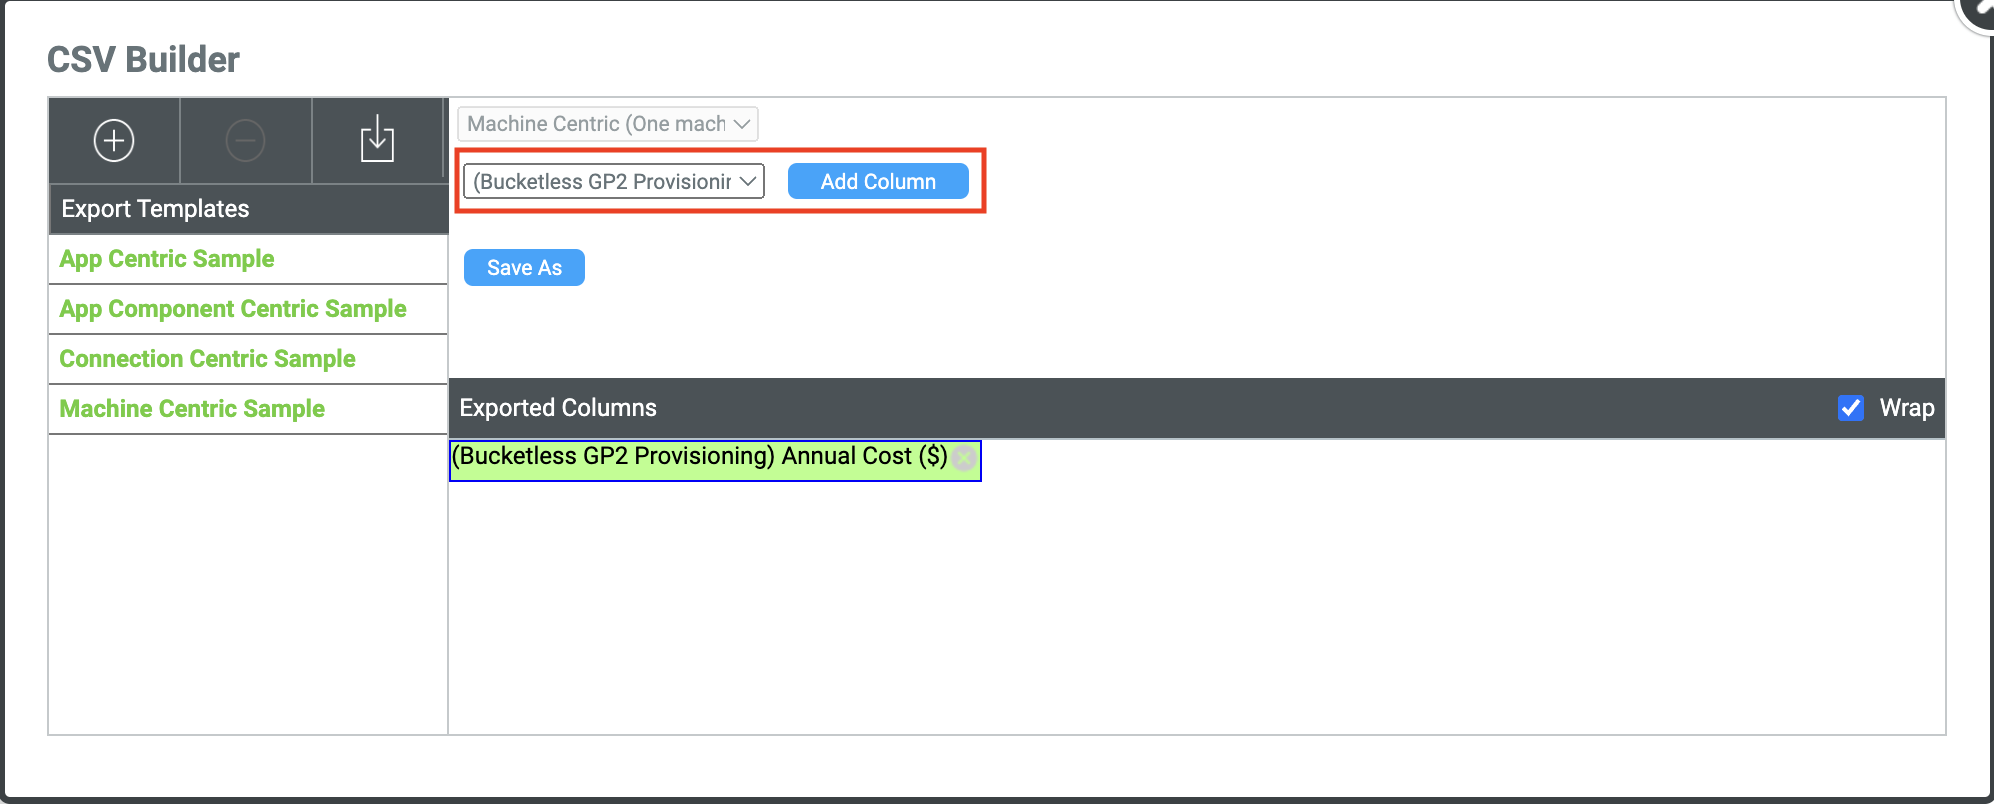This screenshot has height=804, width=1994.
Task: Click the empty area below the template list
Action: click(247, 584)
